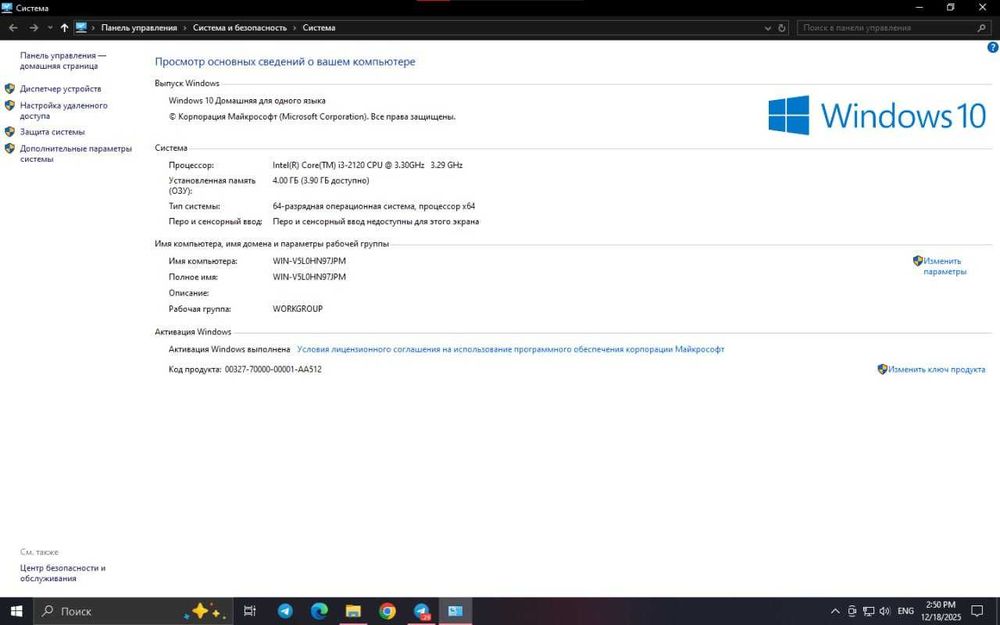
Task: Click 'Изменить параметры' link
Action: click(x=945, y=266)
